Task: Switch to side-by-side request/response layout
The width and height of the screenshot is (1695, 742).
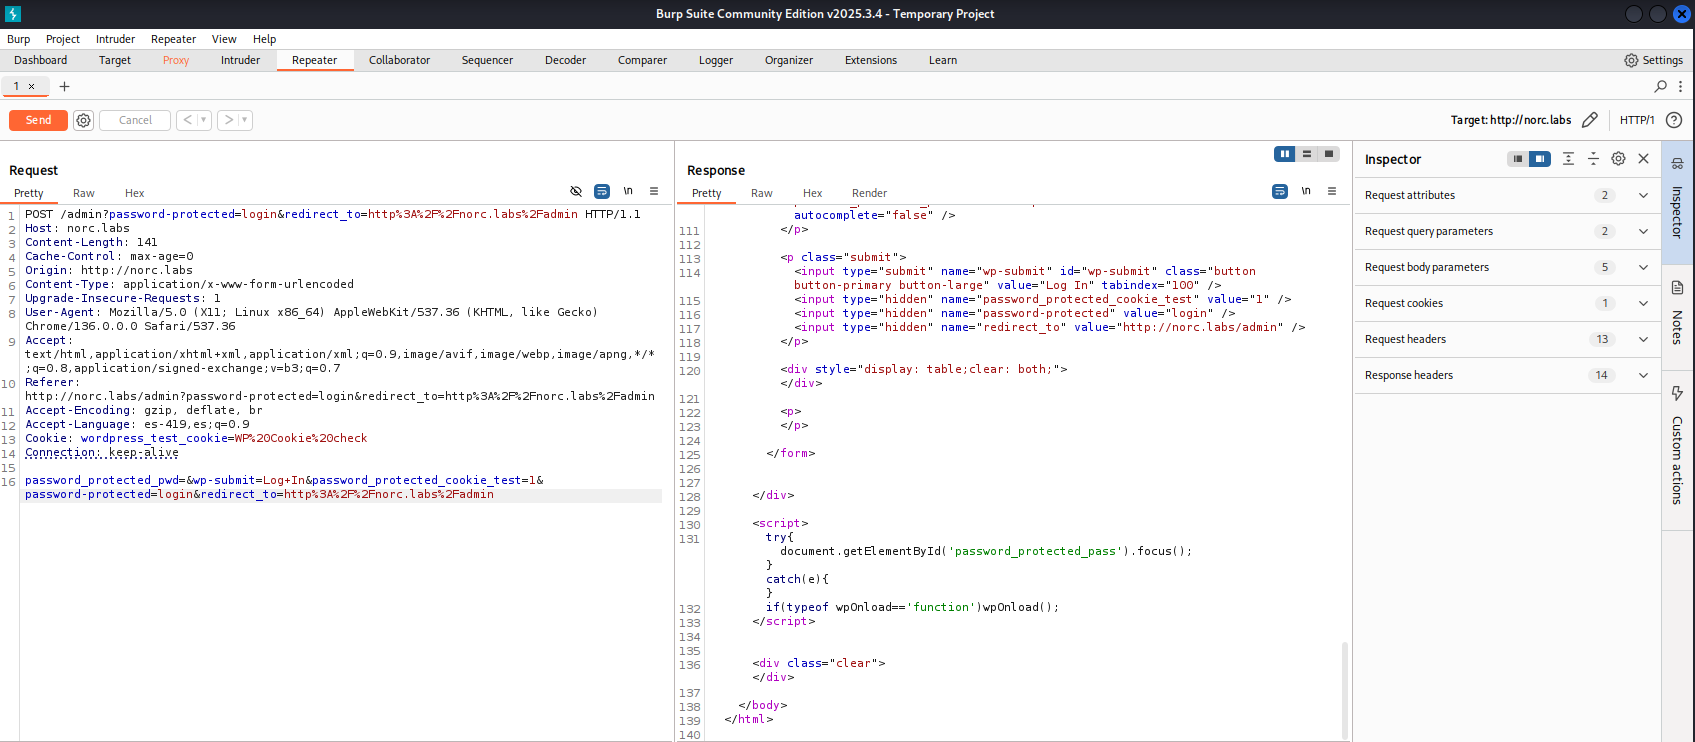Action: click(1285, 154)
